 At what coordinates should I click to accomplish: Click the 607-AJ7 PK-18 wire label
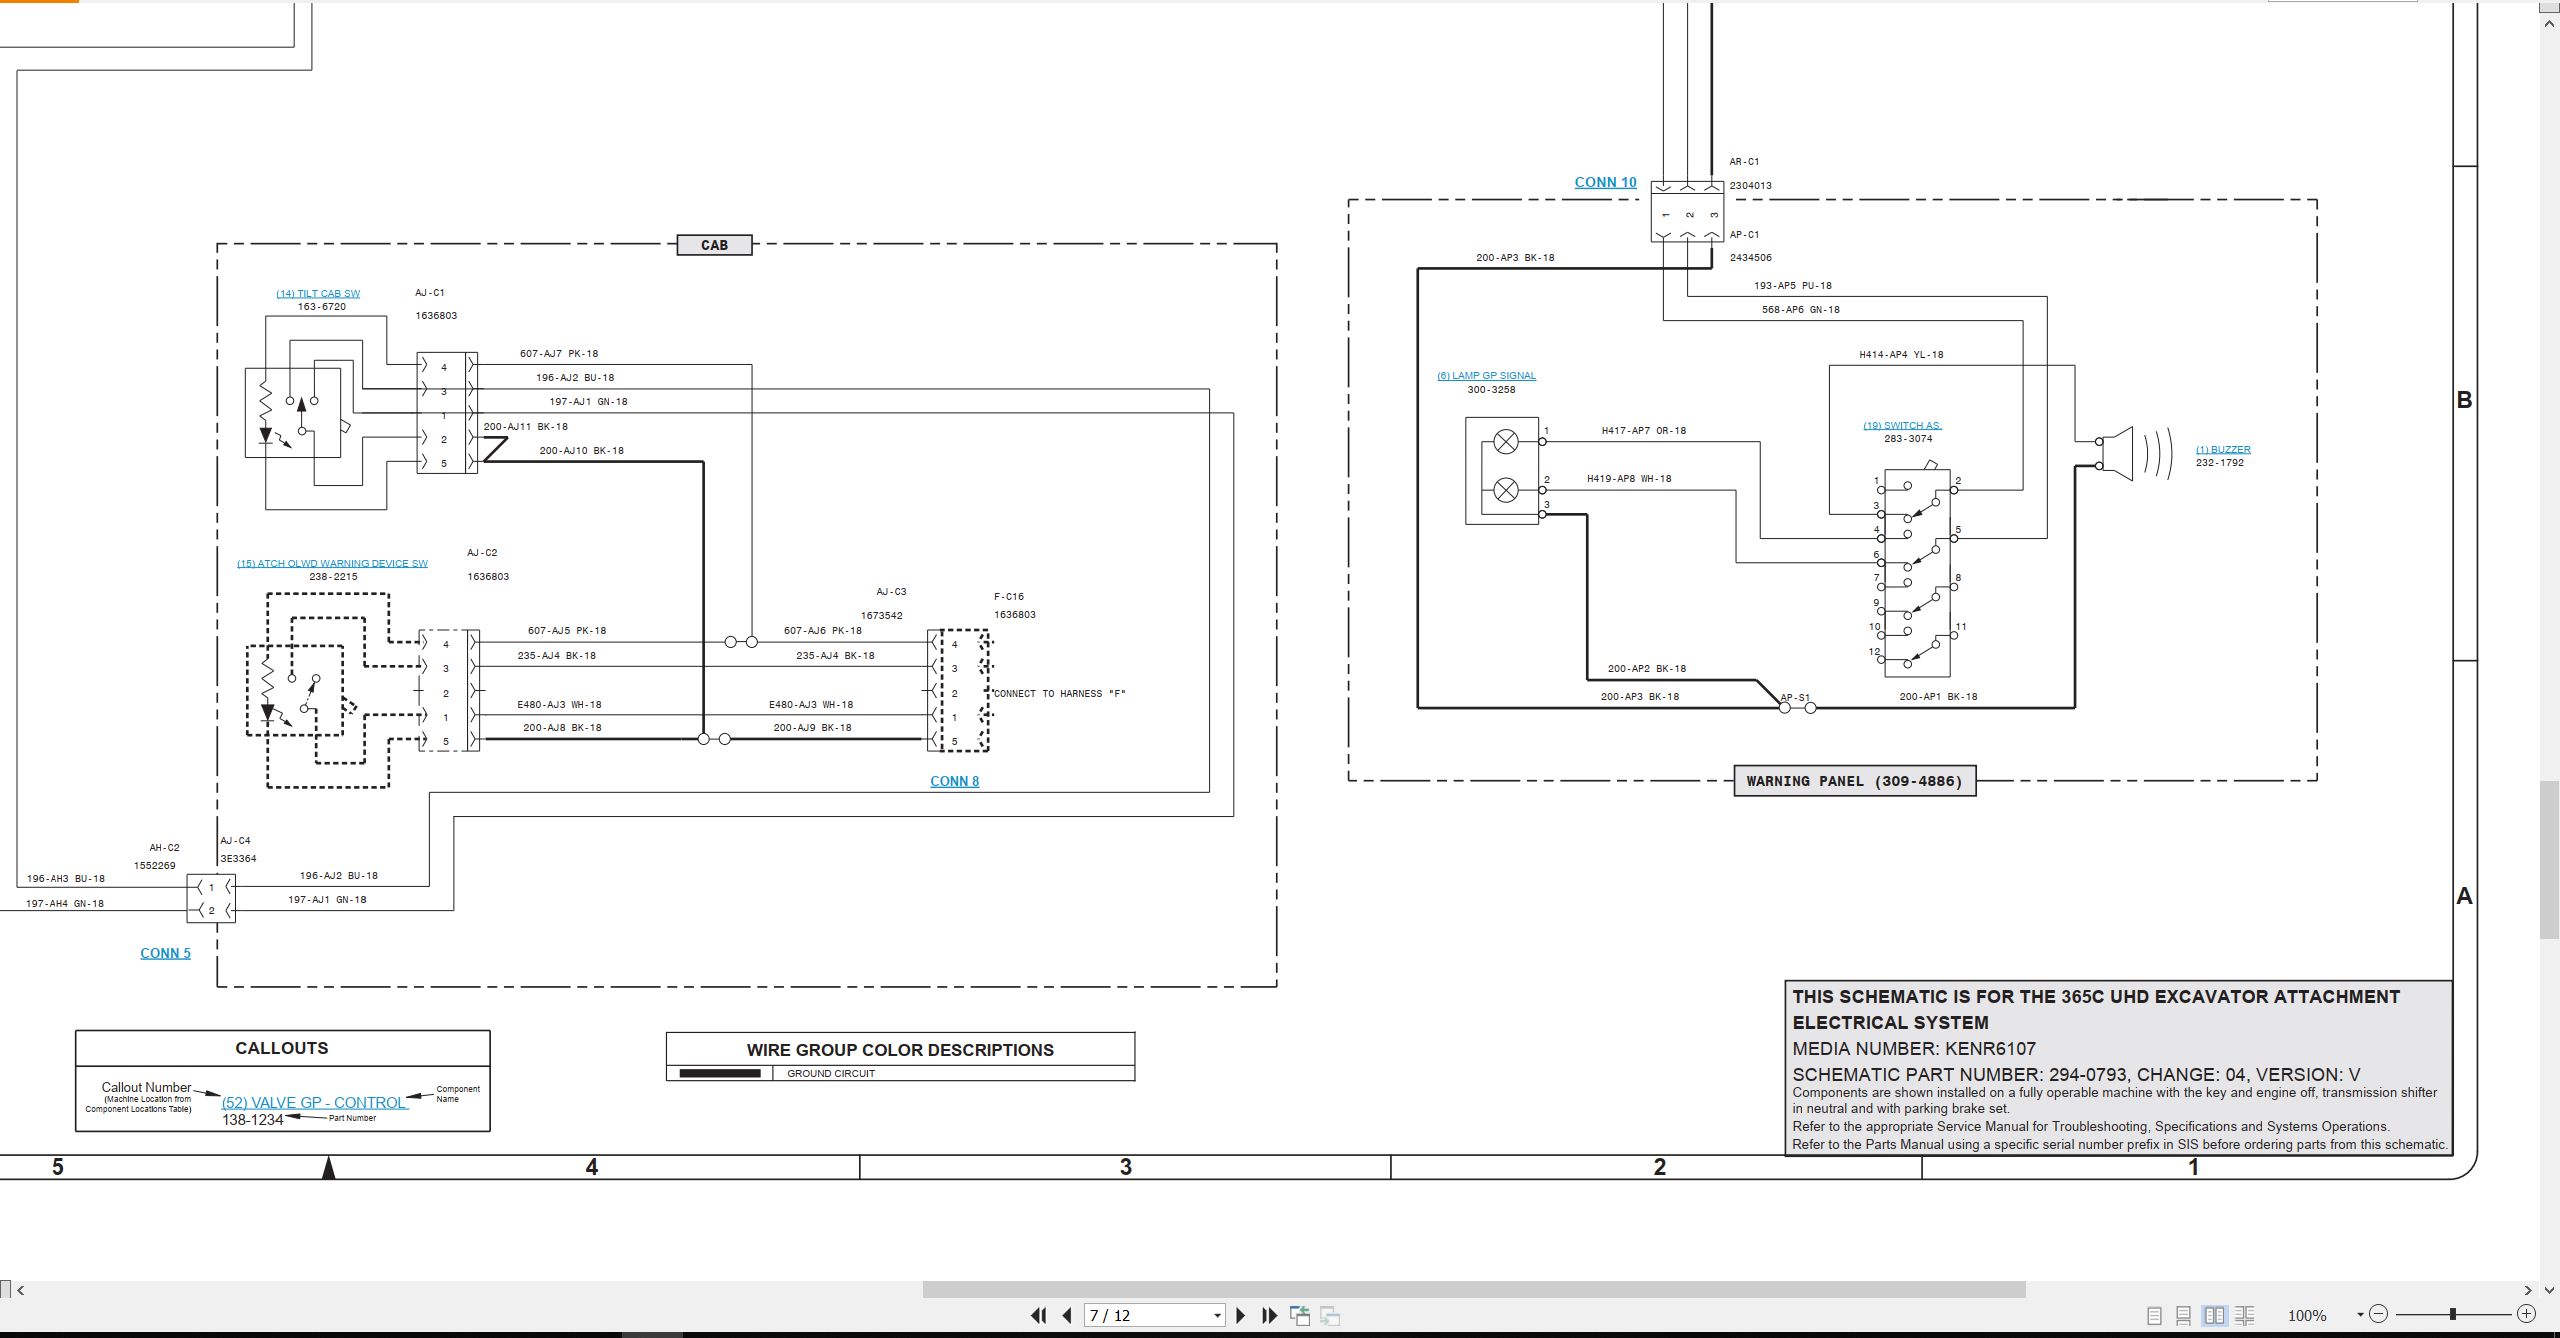tap(559, 354)
